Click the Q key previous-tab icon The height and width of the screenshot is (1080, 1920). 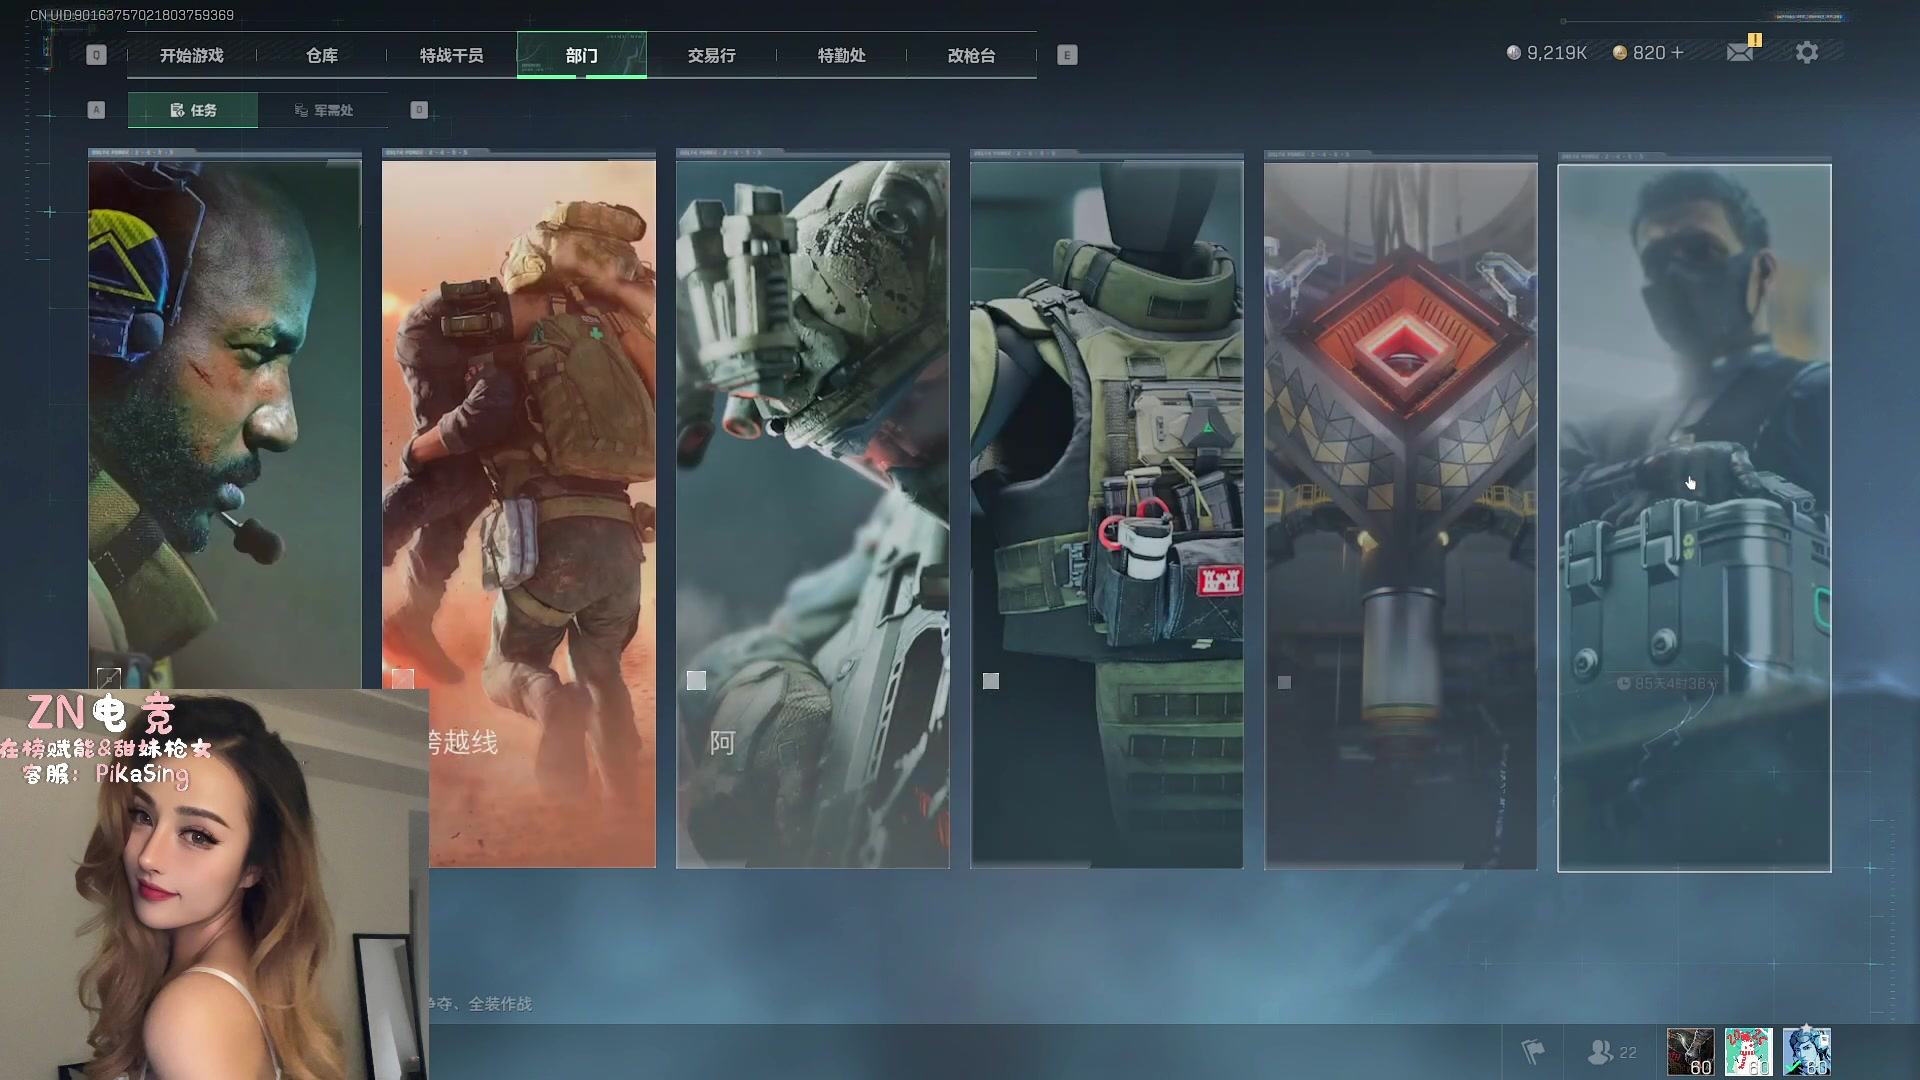[96, 55]
